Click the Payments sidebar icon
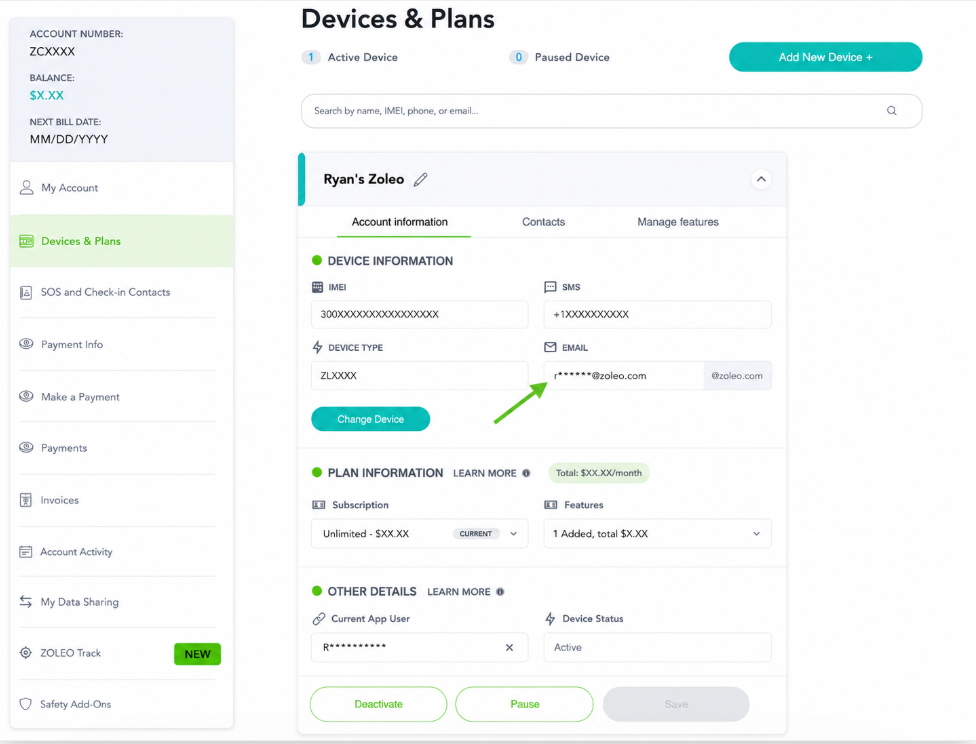 (x=26, y=447)
